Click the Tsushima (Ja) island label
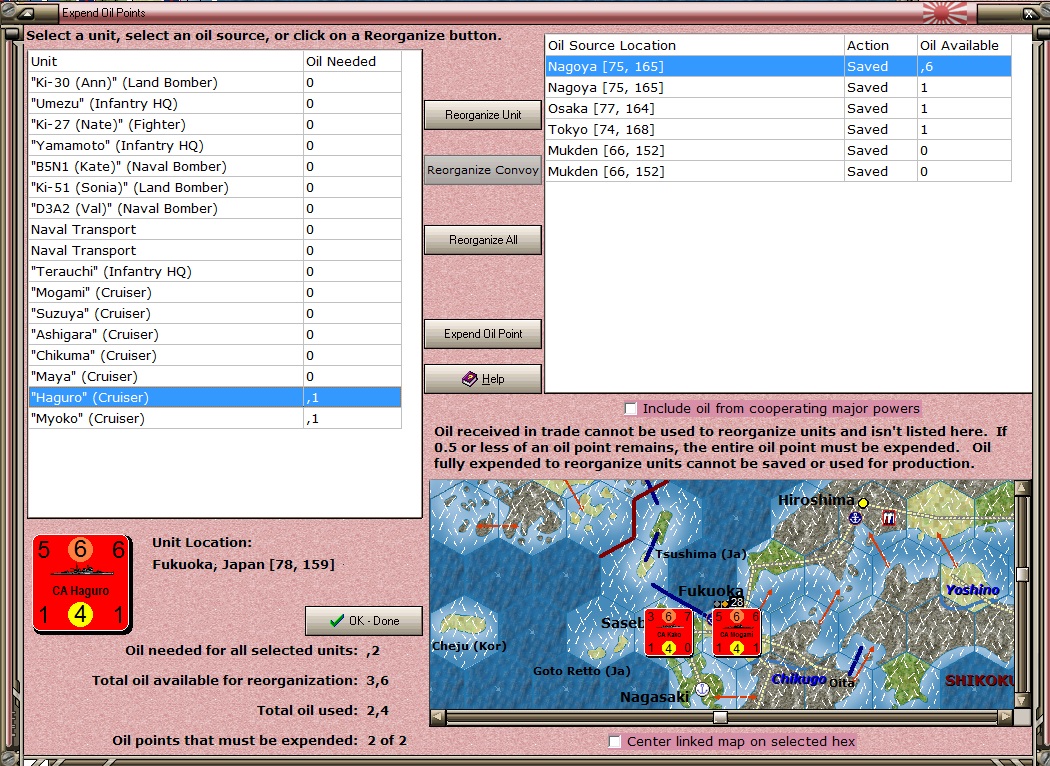 click(701, 554)
